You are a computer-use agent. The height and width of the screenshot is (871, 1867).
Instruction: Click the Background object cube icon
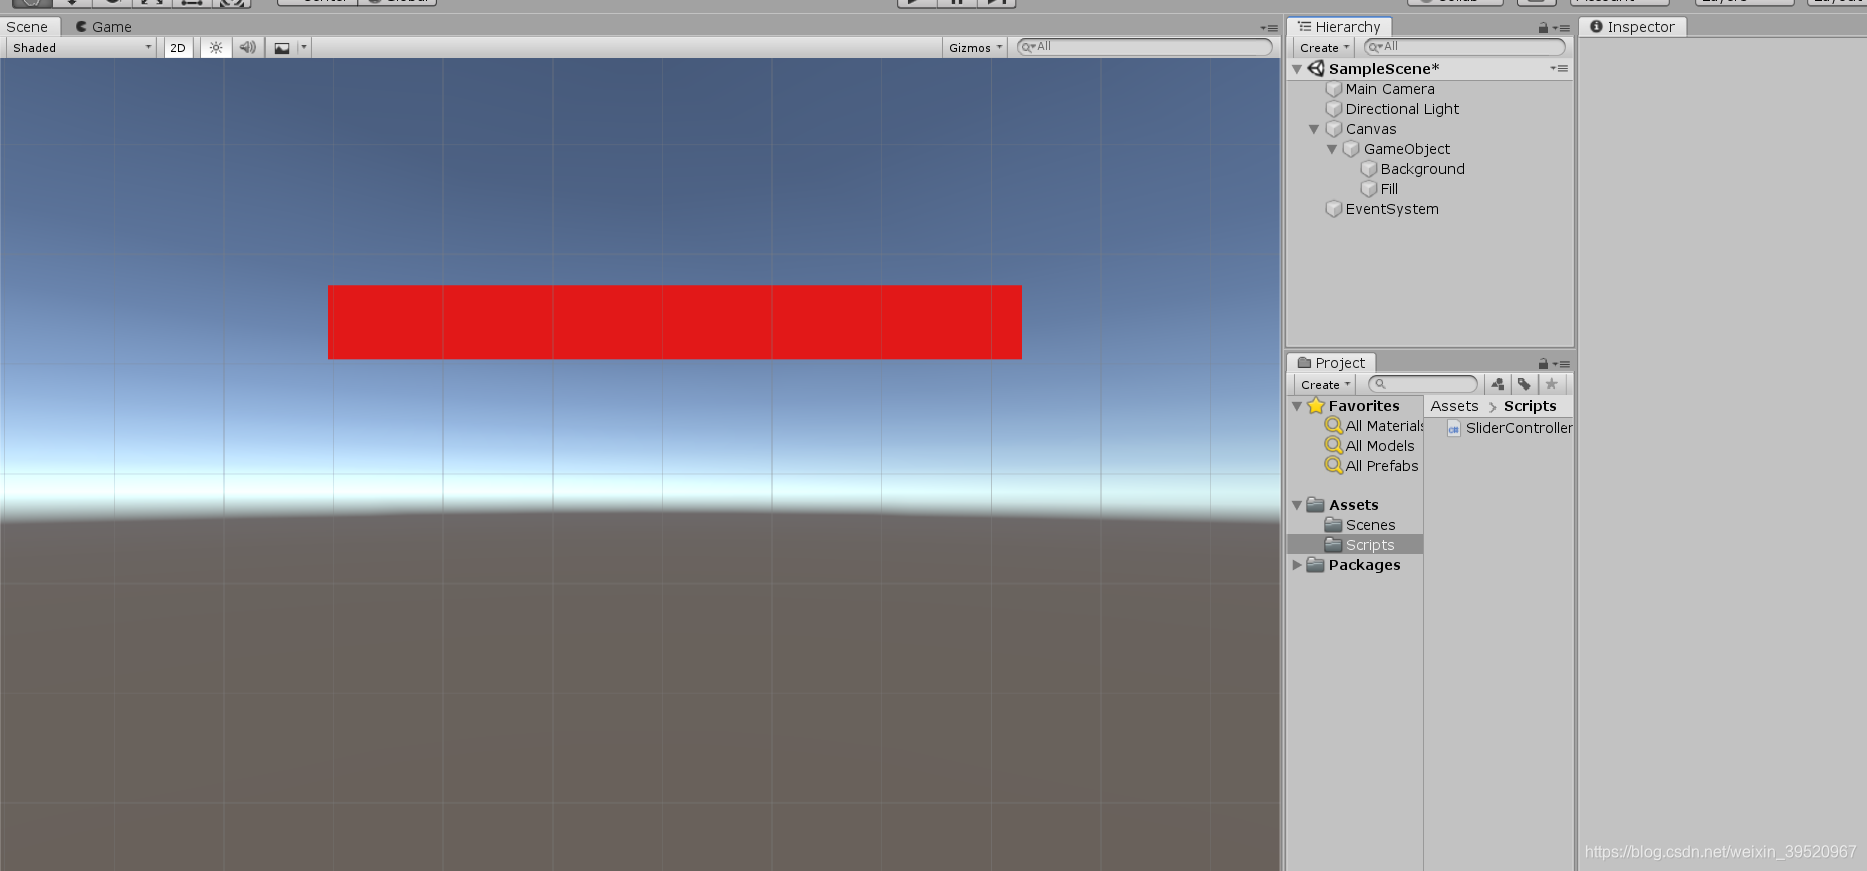coord(1369,169)
